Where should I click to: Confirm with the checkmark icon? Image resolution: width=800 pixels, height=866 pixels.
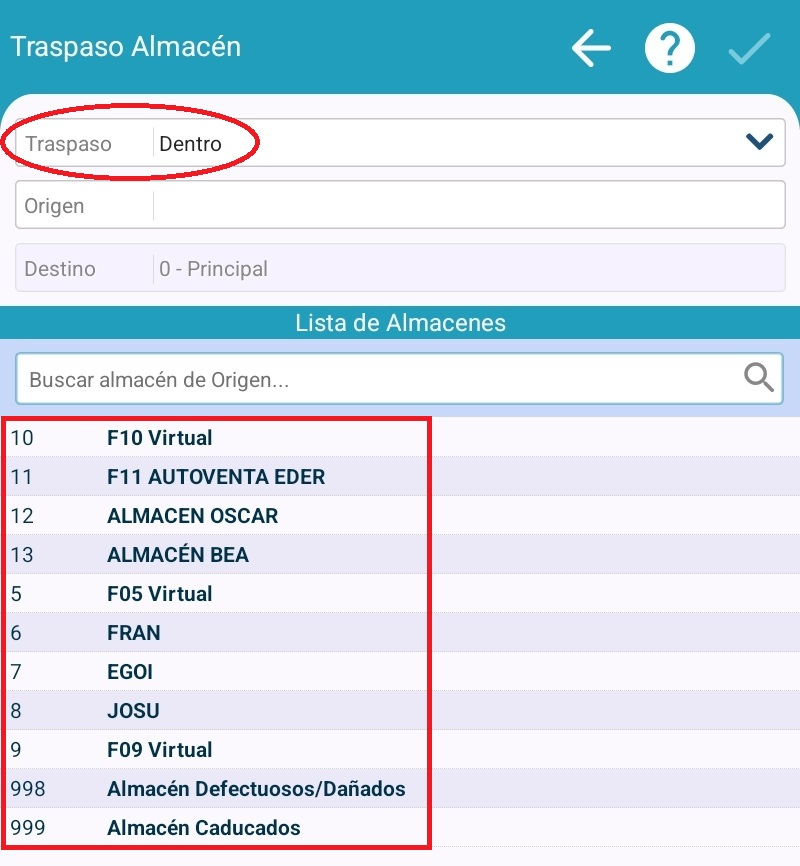[x=748, y=48]
